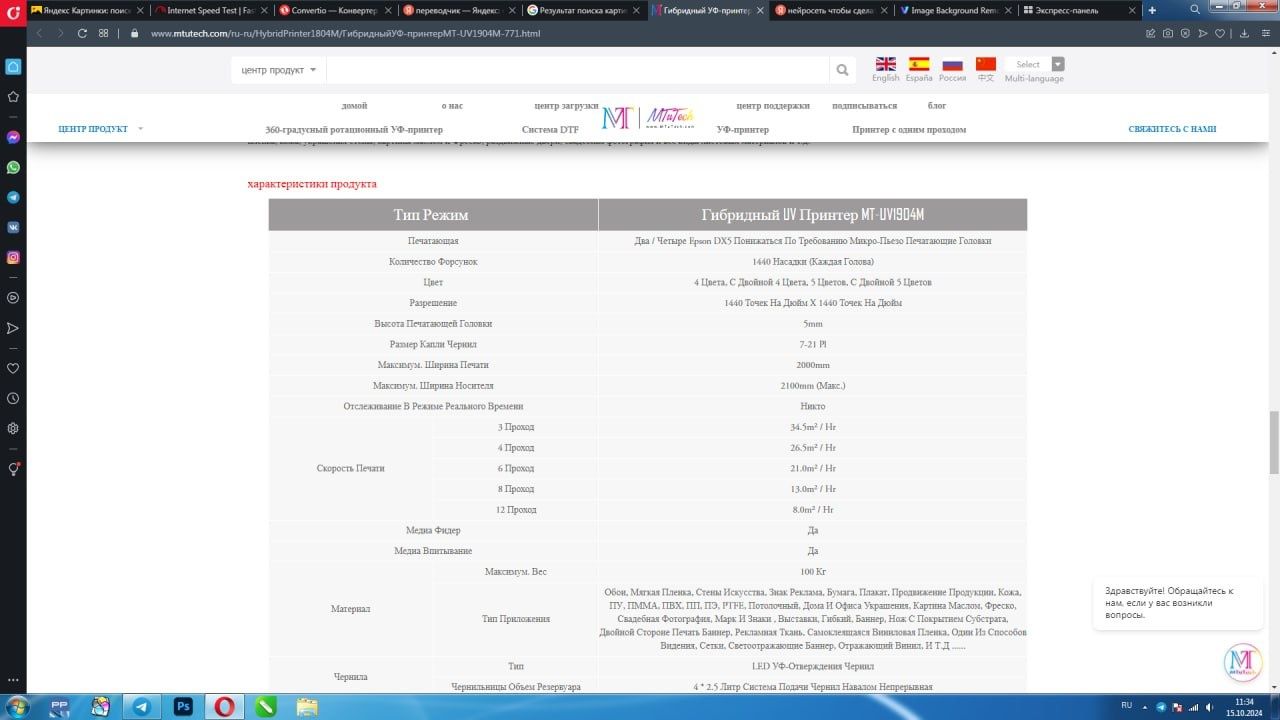Open Facebook Messenger in sidebar
The width and height of the screenshot is (1280, 720).
point(13,137)
